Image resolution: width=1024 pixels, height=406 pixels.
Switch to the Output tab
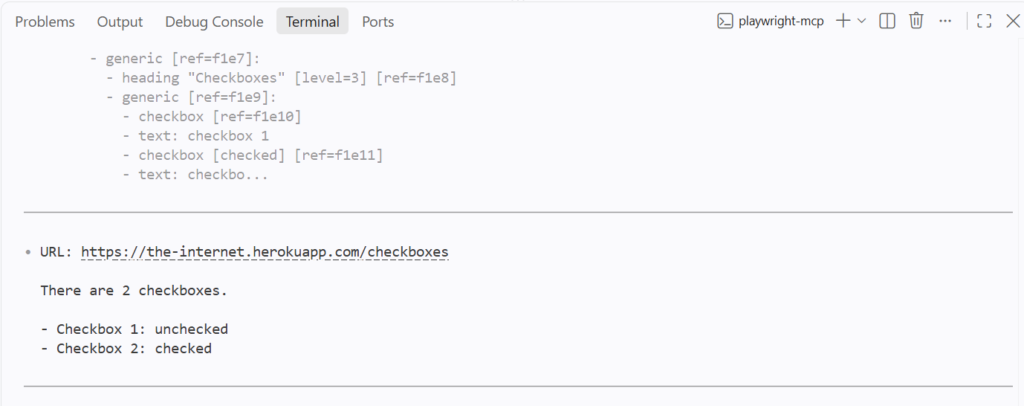pos(120,22)
